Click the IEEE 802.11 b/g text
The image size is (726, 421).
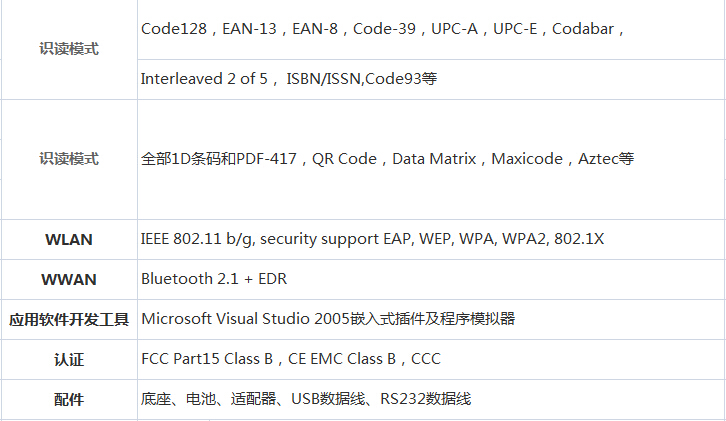pyautogui.click(x=196, y=239)
